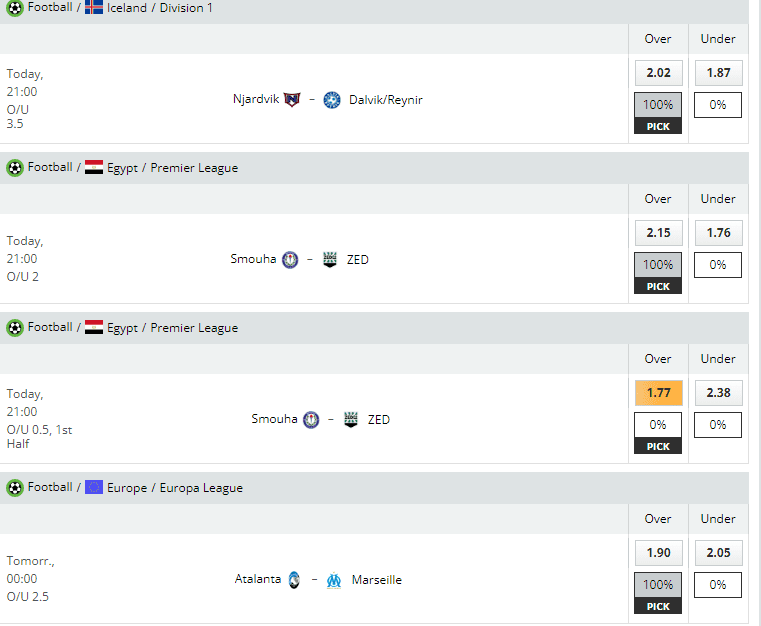Viewport: 761px width, 626px height.
Task: Click the Atalanta club badge icon
Action: [x=294, y=580]
